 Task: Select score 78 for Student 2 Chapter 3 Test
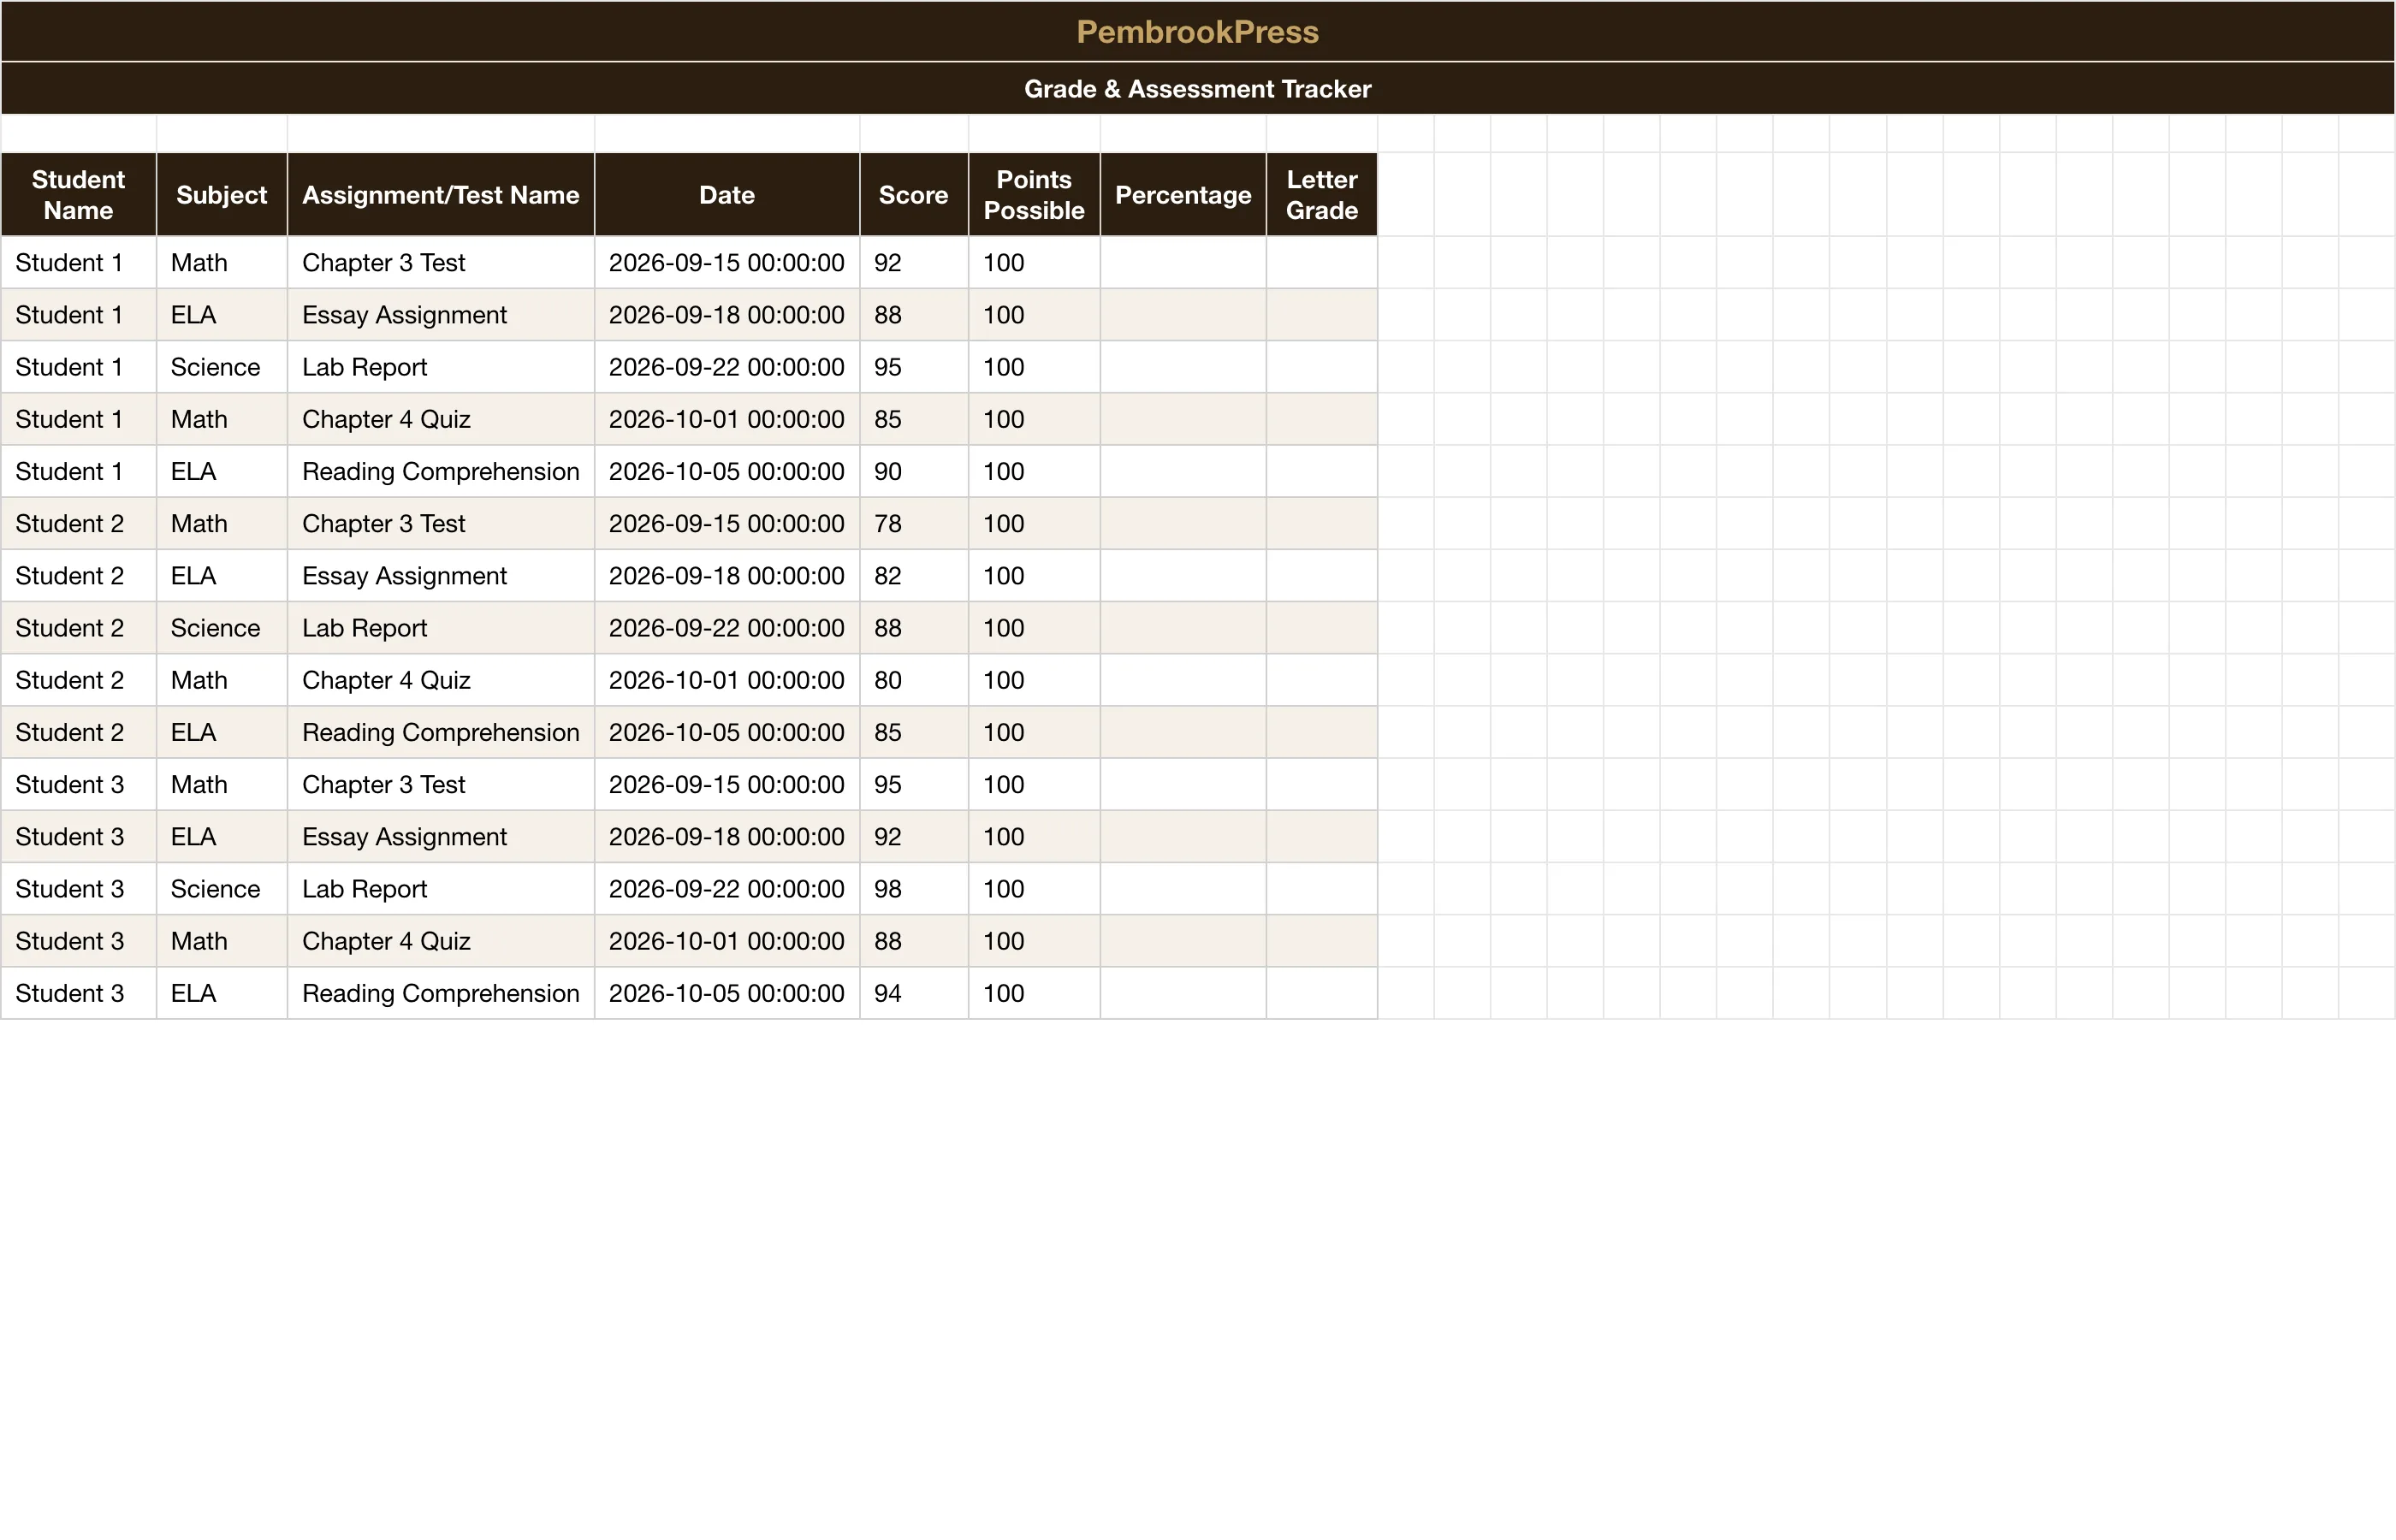(x=914, y=524)
